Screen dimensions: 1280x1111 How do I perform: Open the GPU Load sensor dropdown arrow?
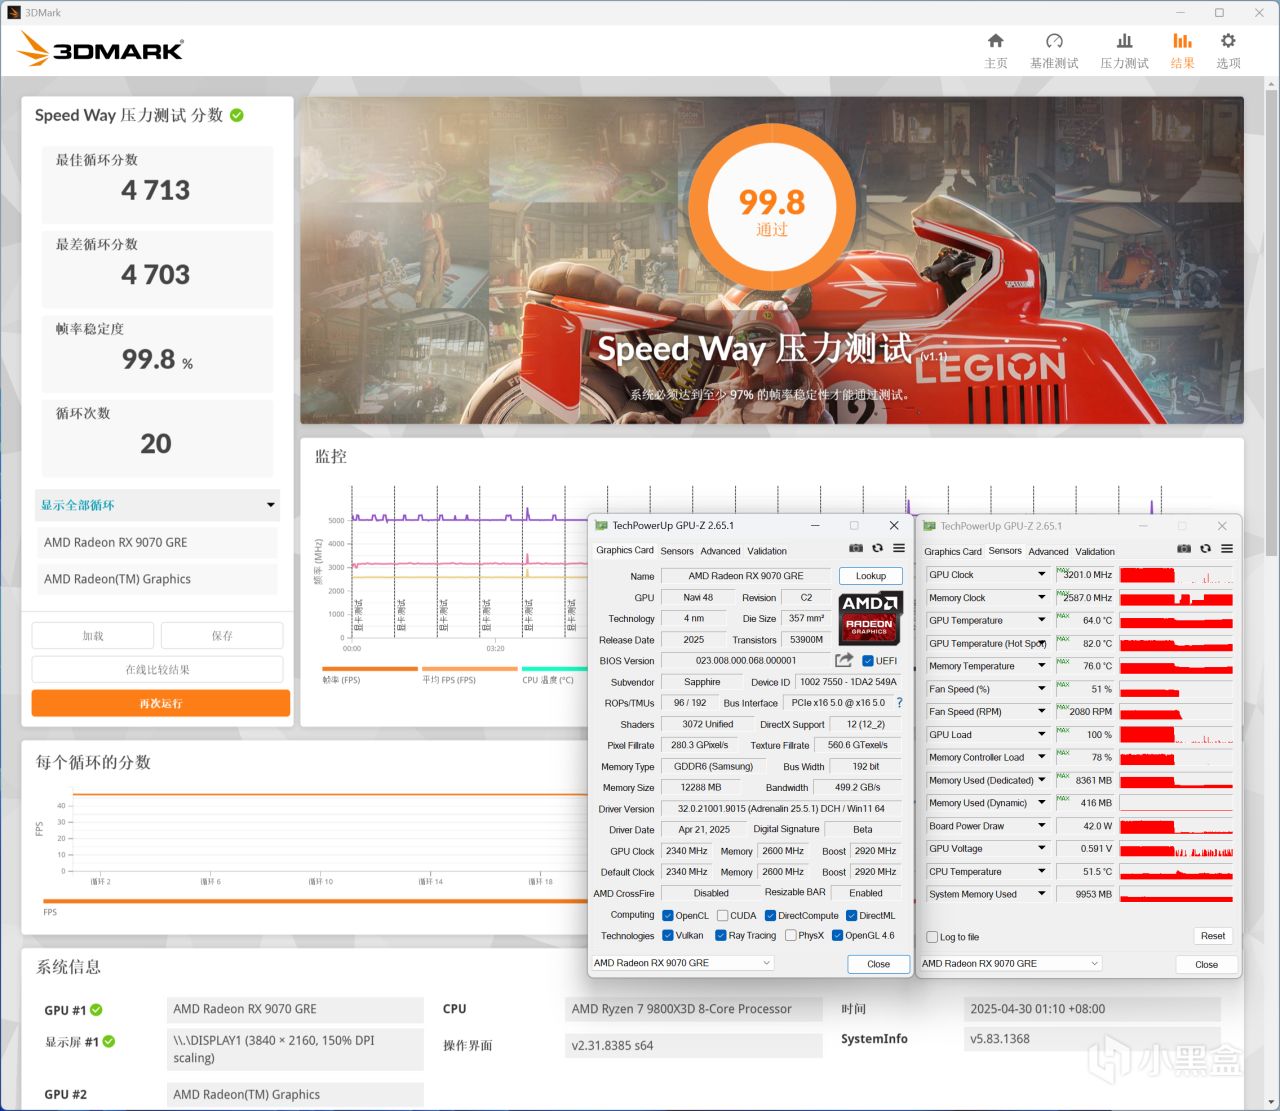1041,735
